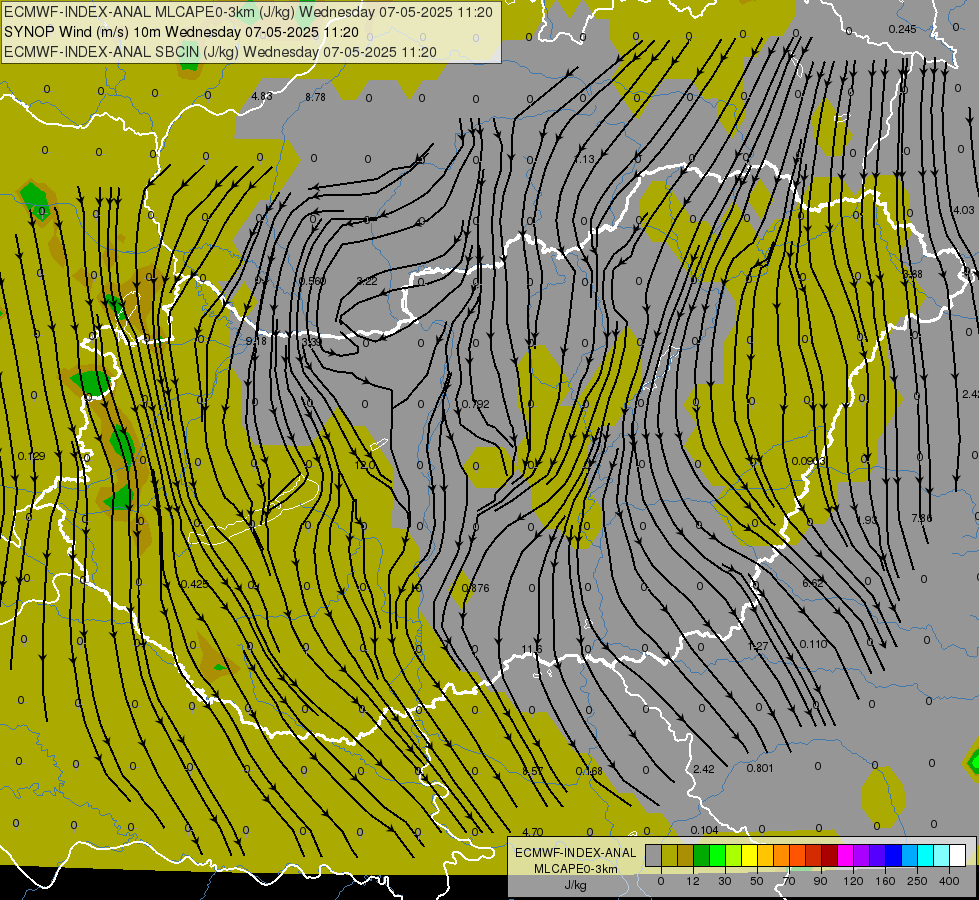Click the map value 3.22
This screenshot has height=900, width=979.
click(367, 281)
